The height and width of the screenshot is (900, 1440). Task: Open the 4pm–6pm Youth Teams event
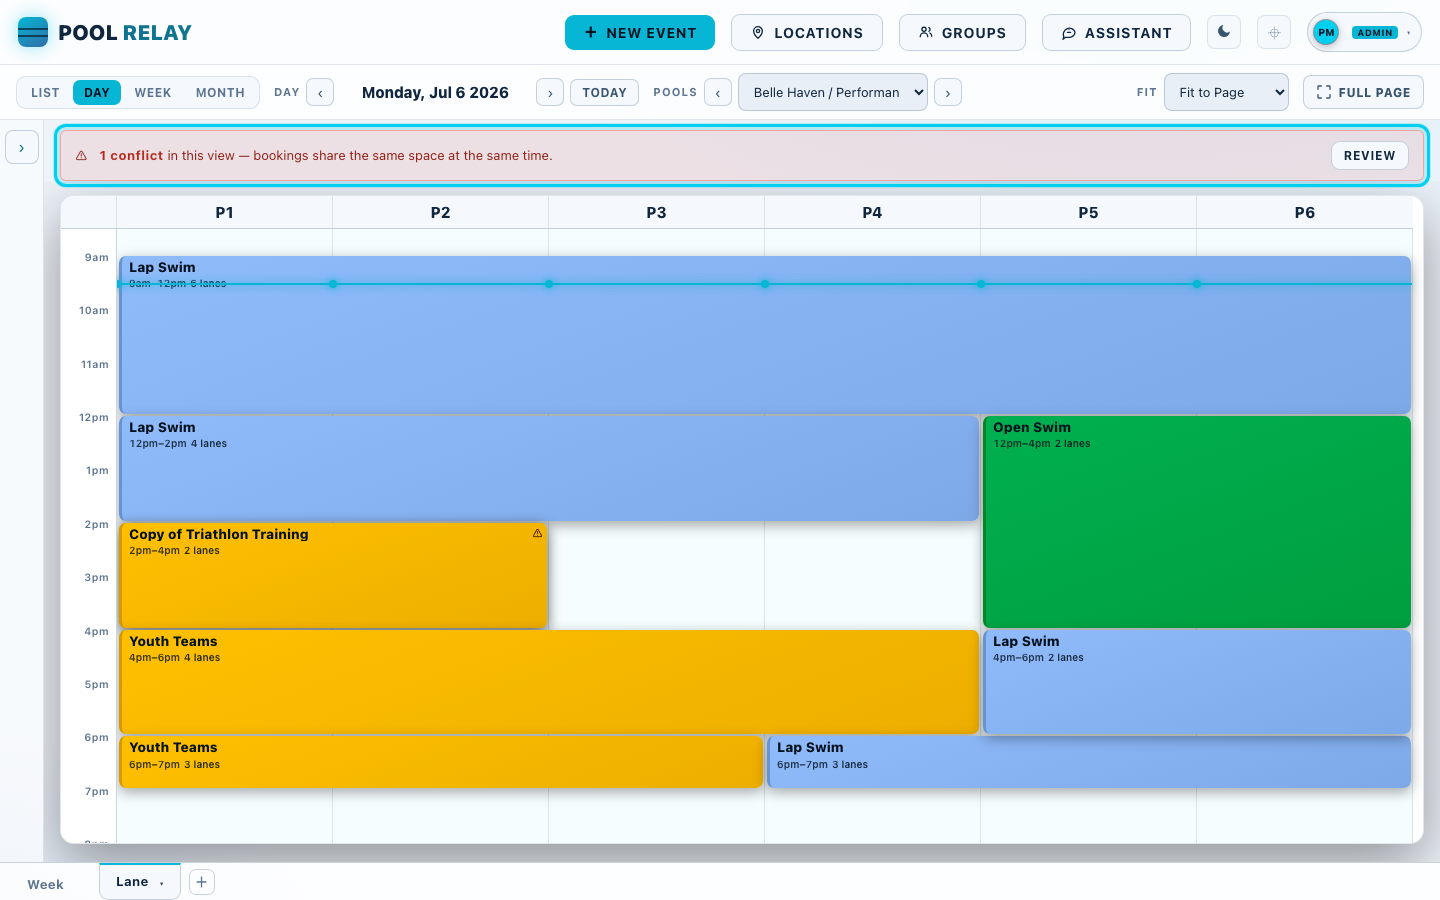click(x=549, y=681)
